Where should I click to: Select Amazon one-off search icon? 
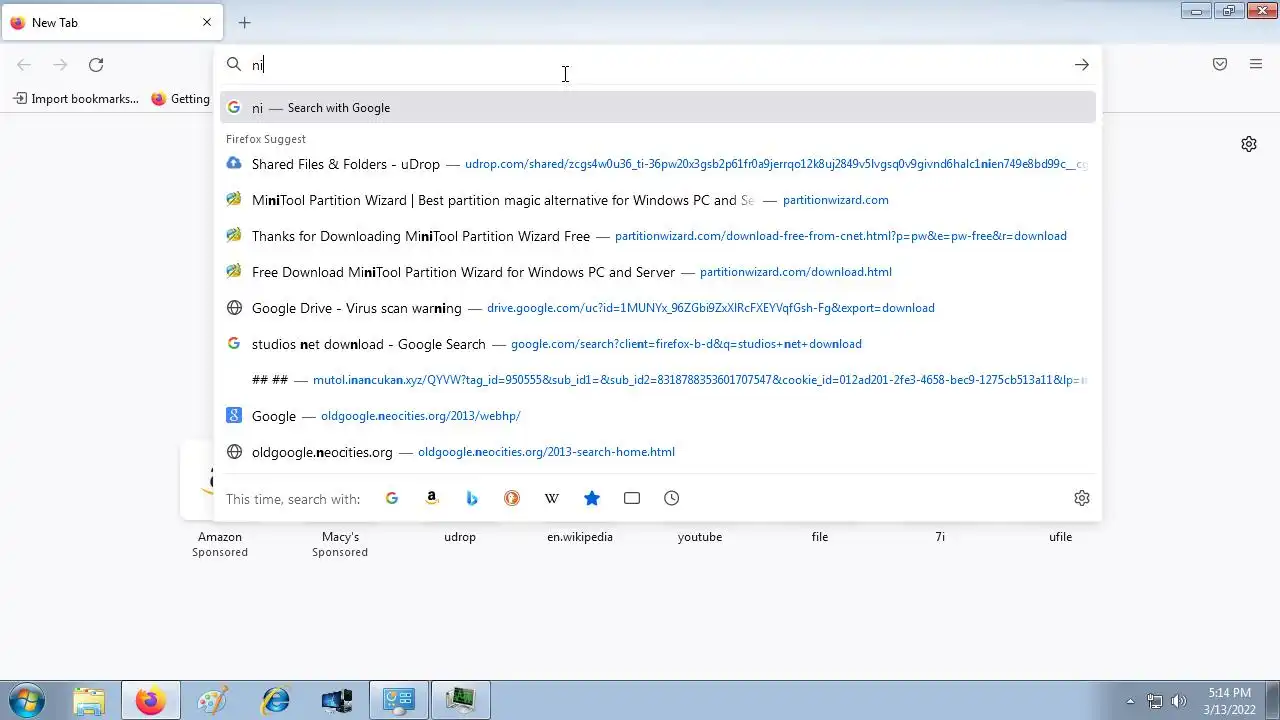point(432,498)
